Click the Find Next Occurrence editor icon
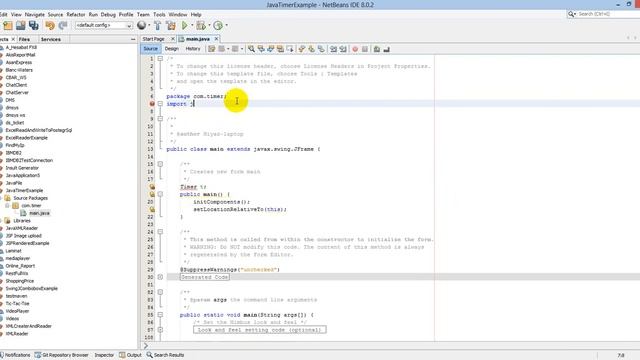Viewport: 640px width, 360px height. (271, 49)
